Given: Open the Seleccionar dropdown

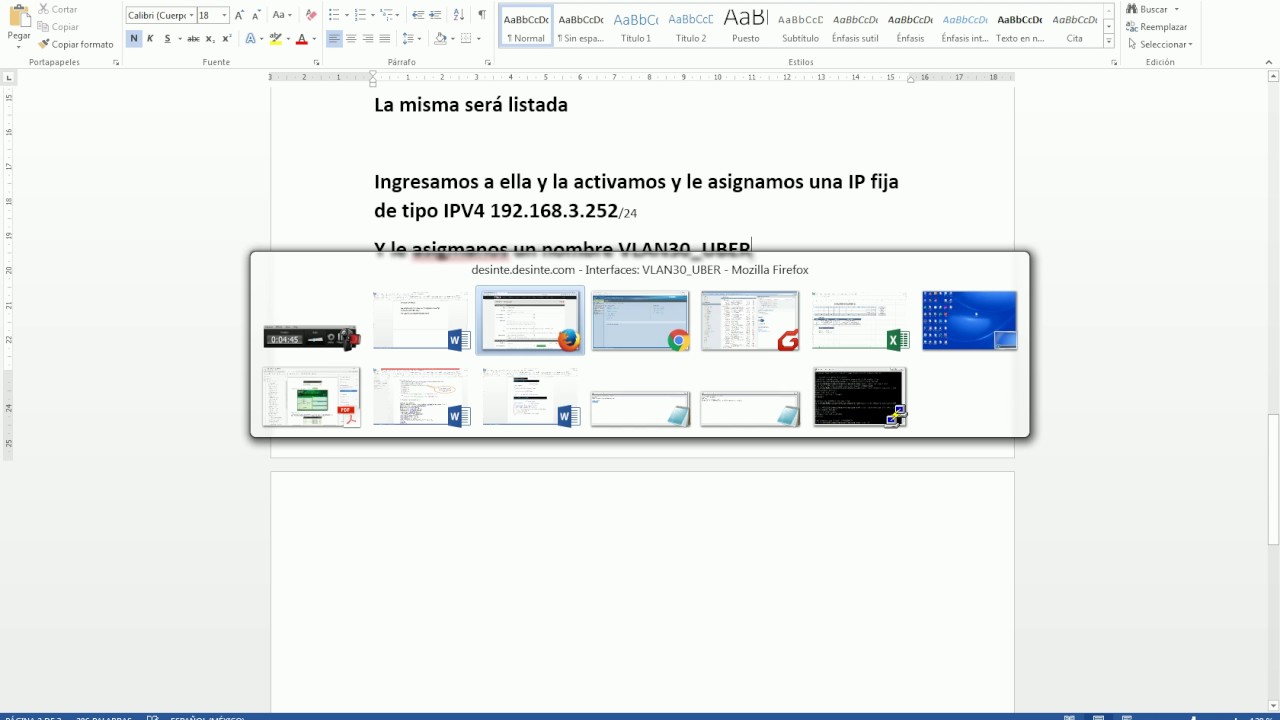Looking at the screenshot, I should tap(1160, 44).
